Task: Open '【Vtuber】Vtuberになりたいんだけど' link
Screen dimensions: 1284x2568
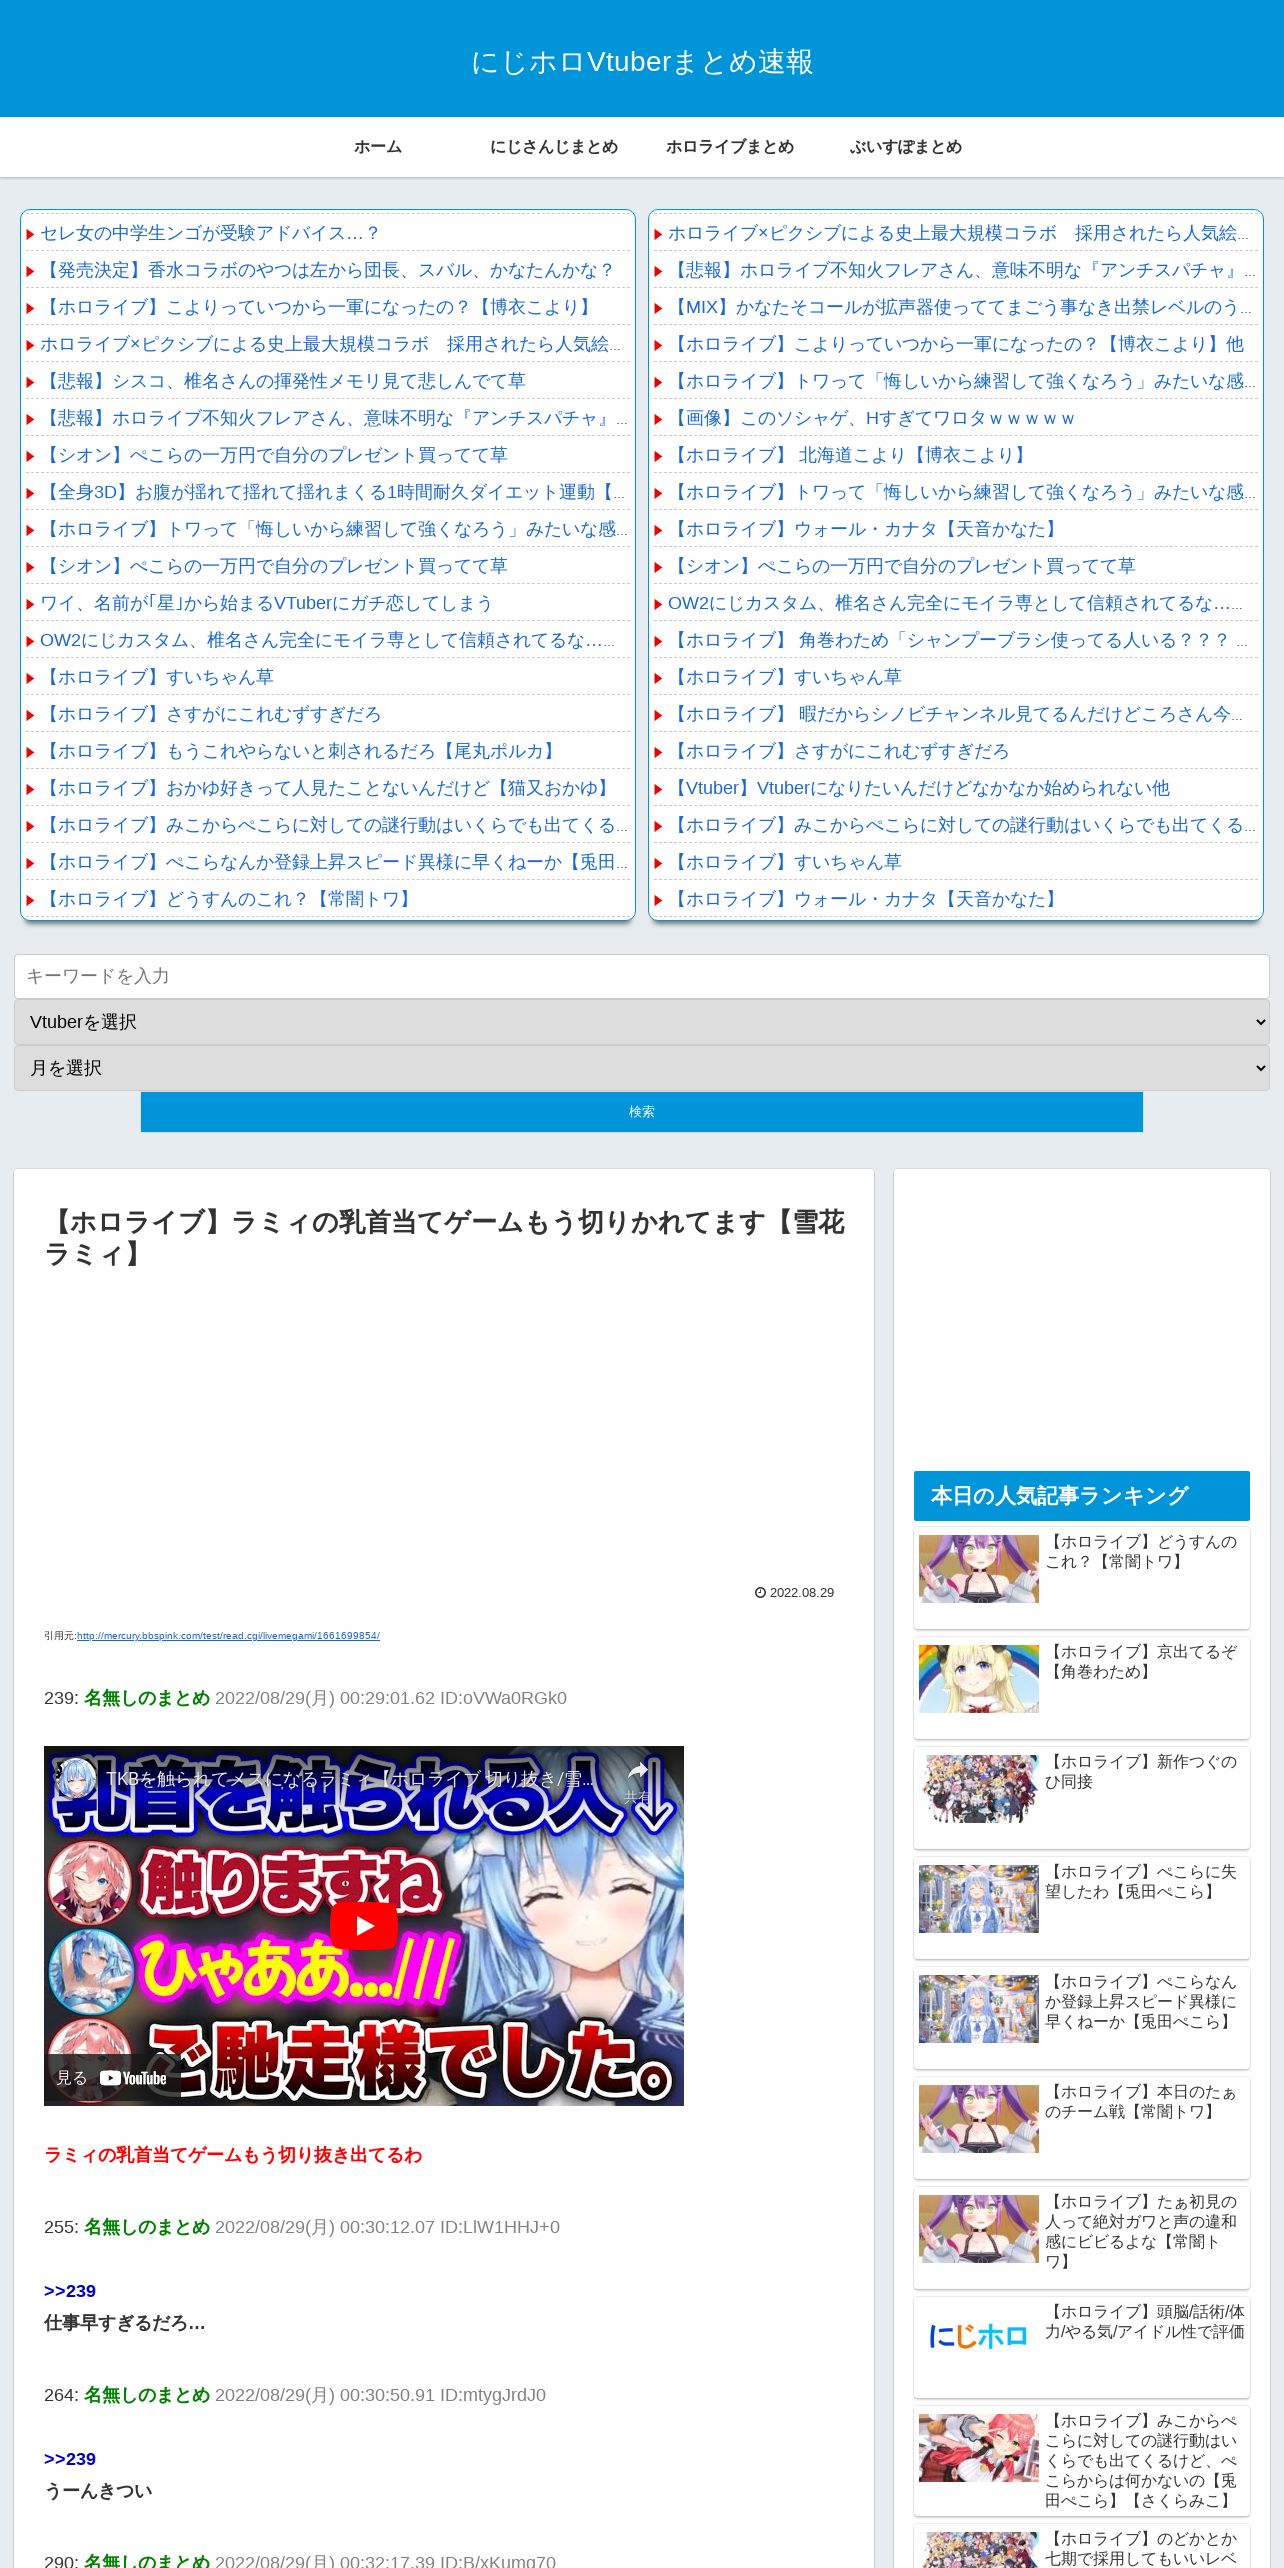Action: click(x=919, y=788)
